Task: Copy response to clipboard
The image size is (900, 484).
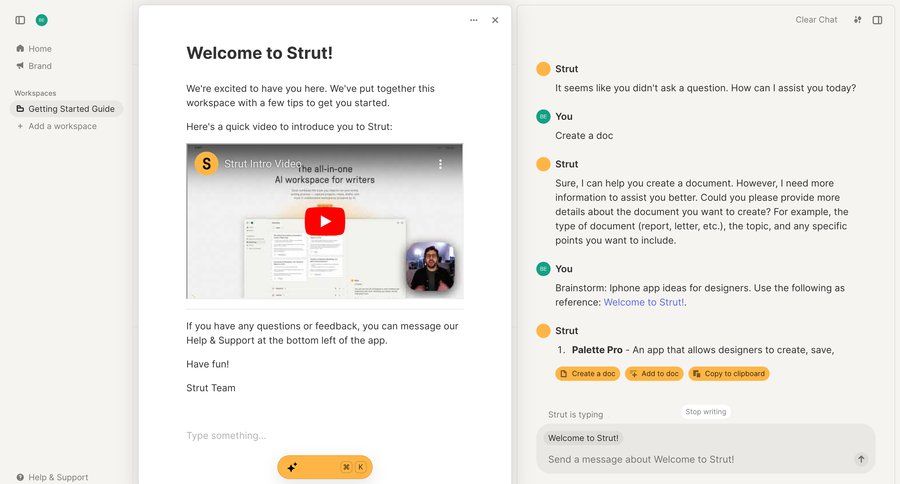Action: click(x=729, y=374)
